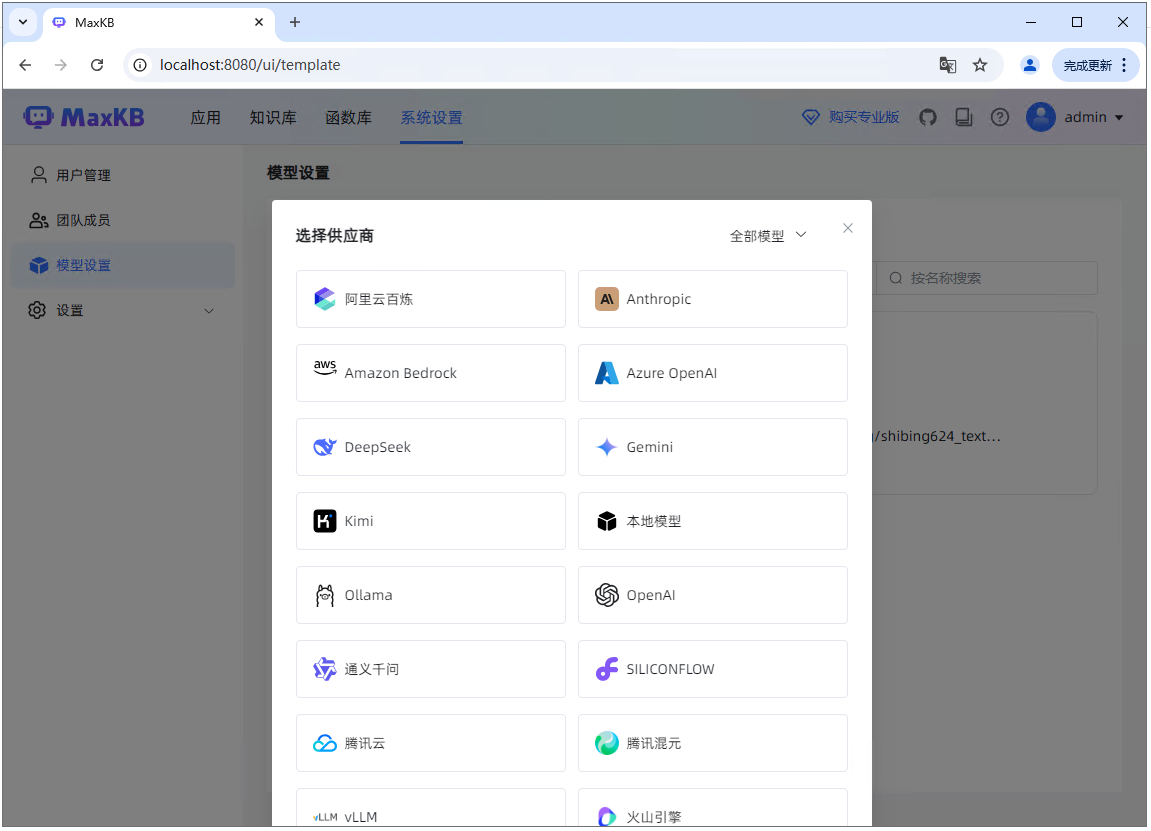Image resolution: width=1151 pixels, height=831 pixels.
Task: Select the 阿里云百炼 provider icon
Action: (x=324, y=299)
